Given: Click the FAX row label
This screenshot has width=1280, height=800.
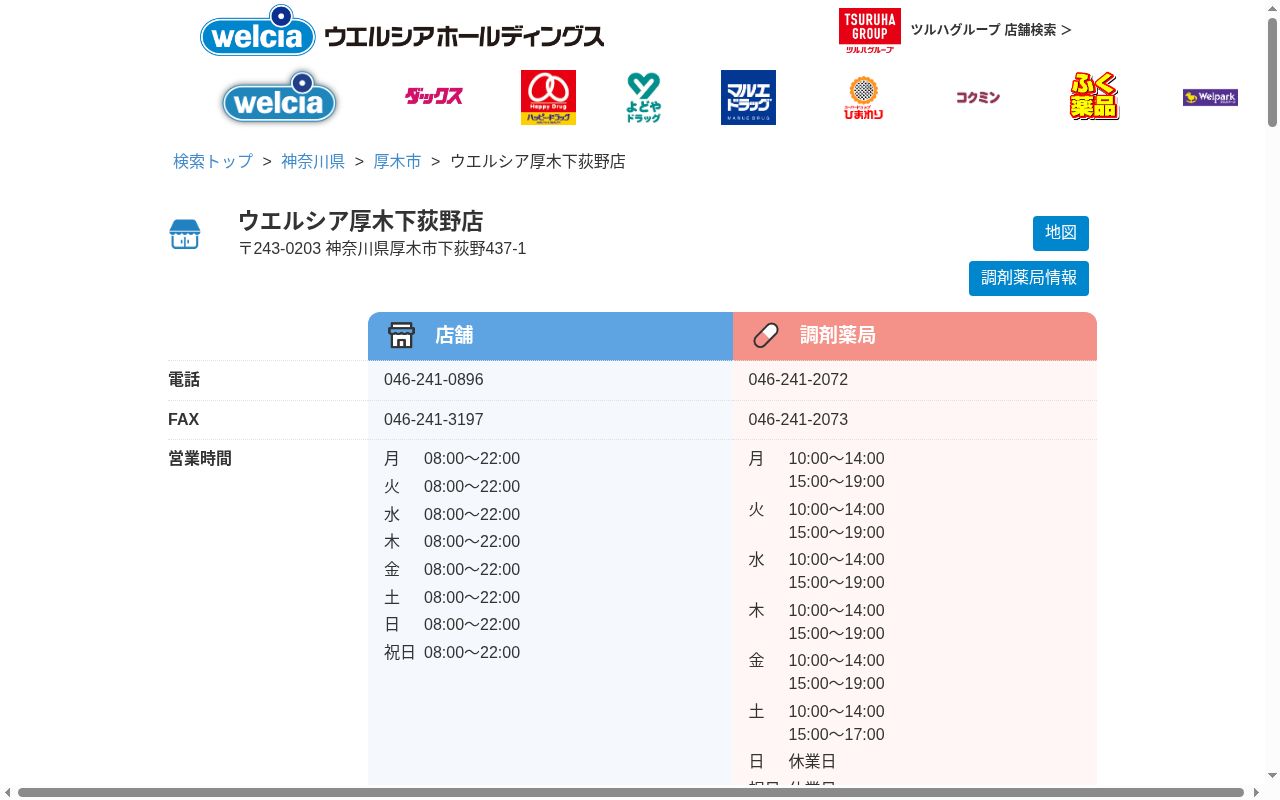Looking at the screenshot, I should 184,420.
